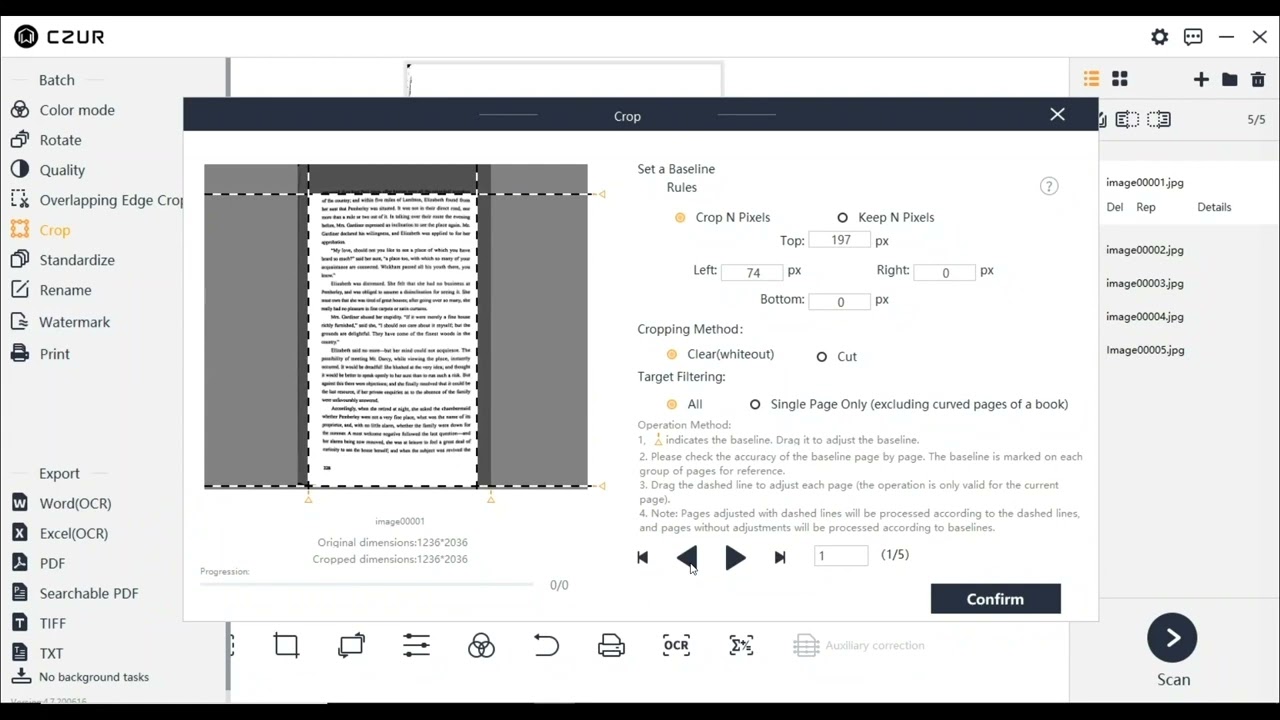Image resolution: width=1280 pixels, height=720 pixels.
Task: Go to next page arrow
Action: pos(735,557)
